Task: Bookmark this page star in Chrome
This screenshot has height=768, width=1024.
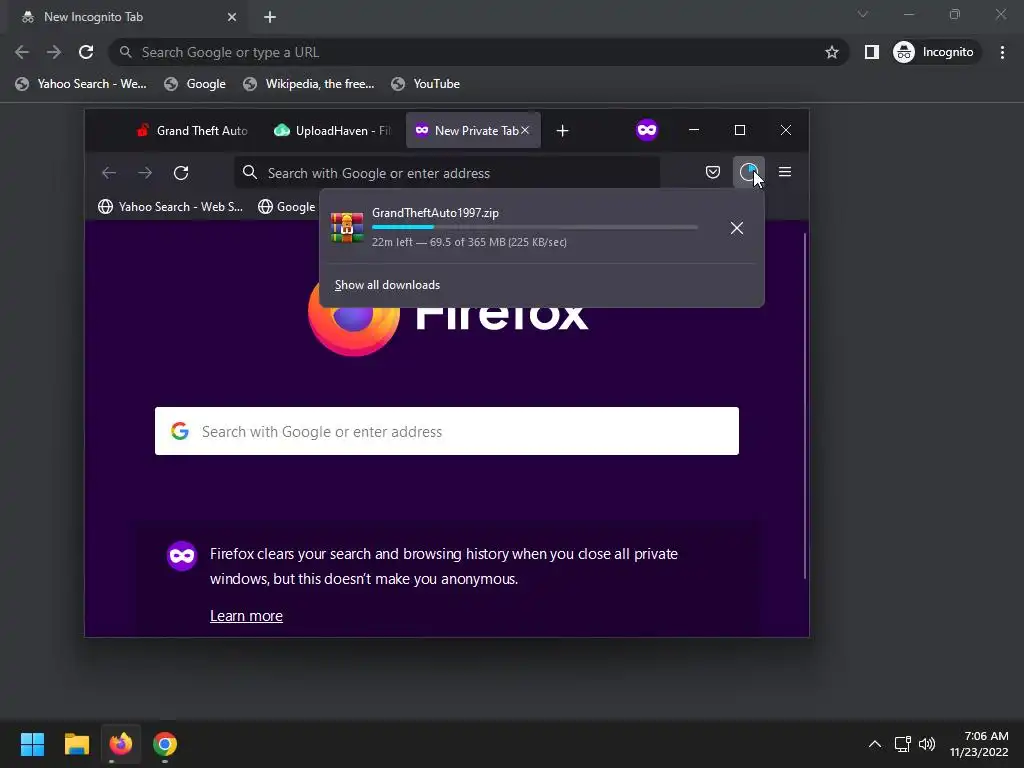Action: click(831, 52)
